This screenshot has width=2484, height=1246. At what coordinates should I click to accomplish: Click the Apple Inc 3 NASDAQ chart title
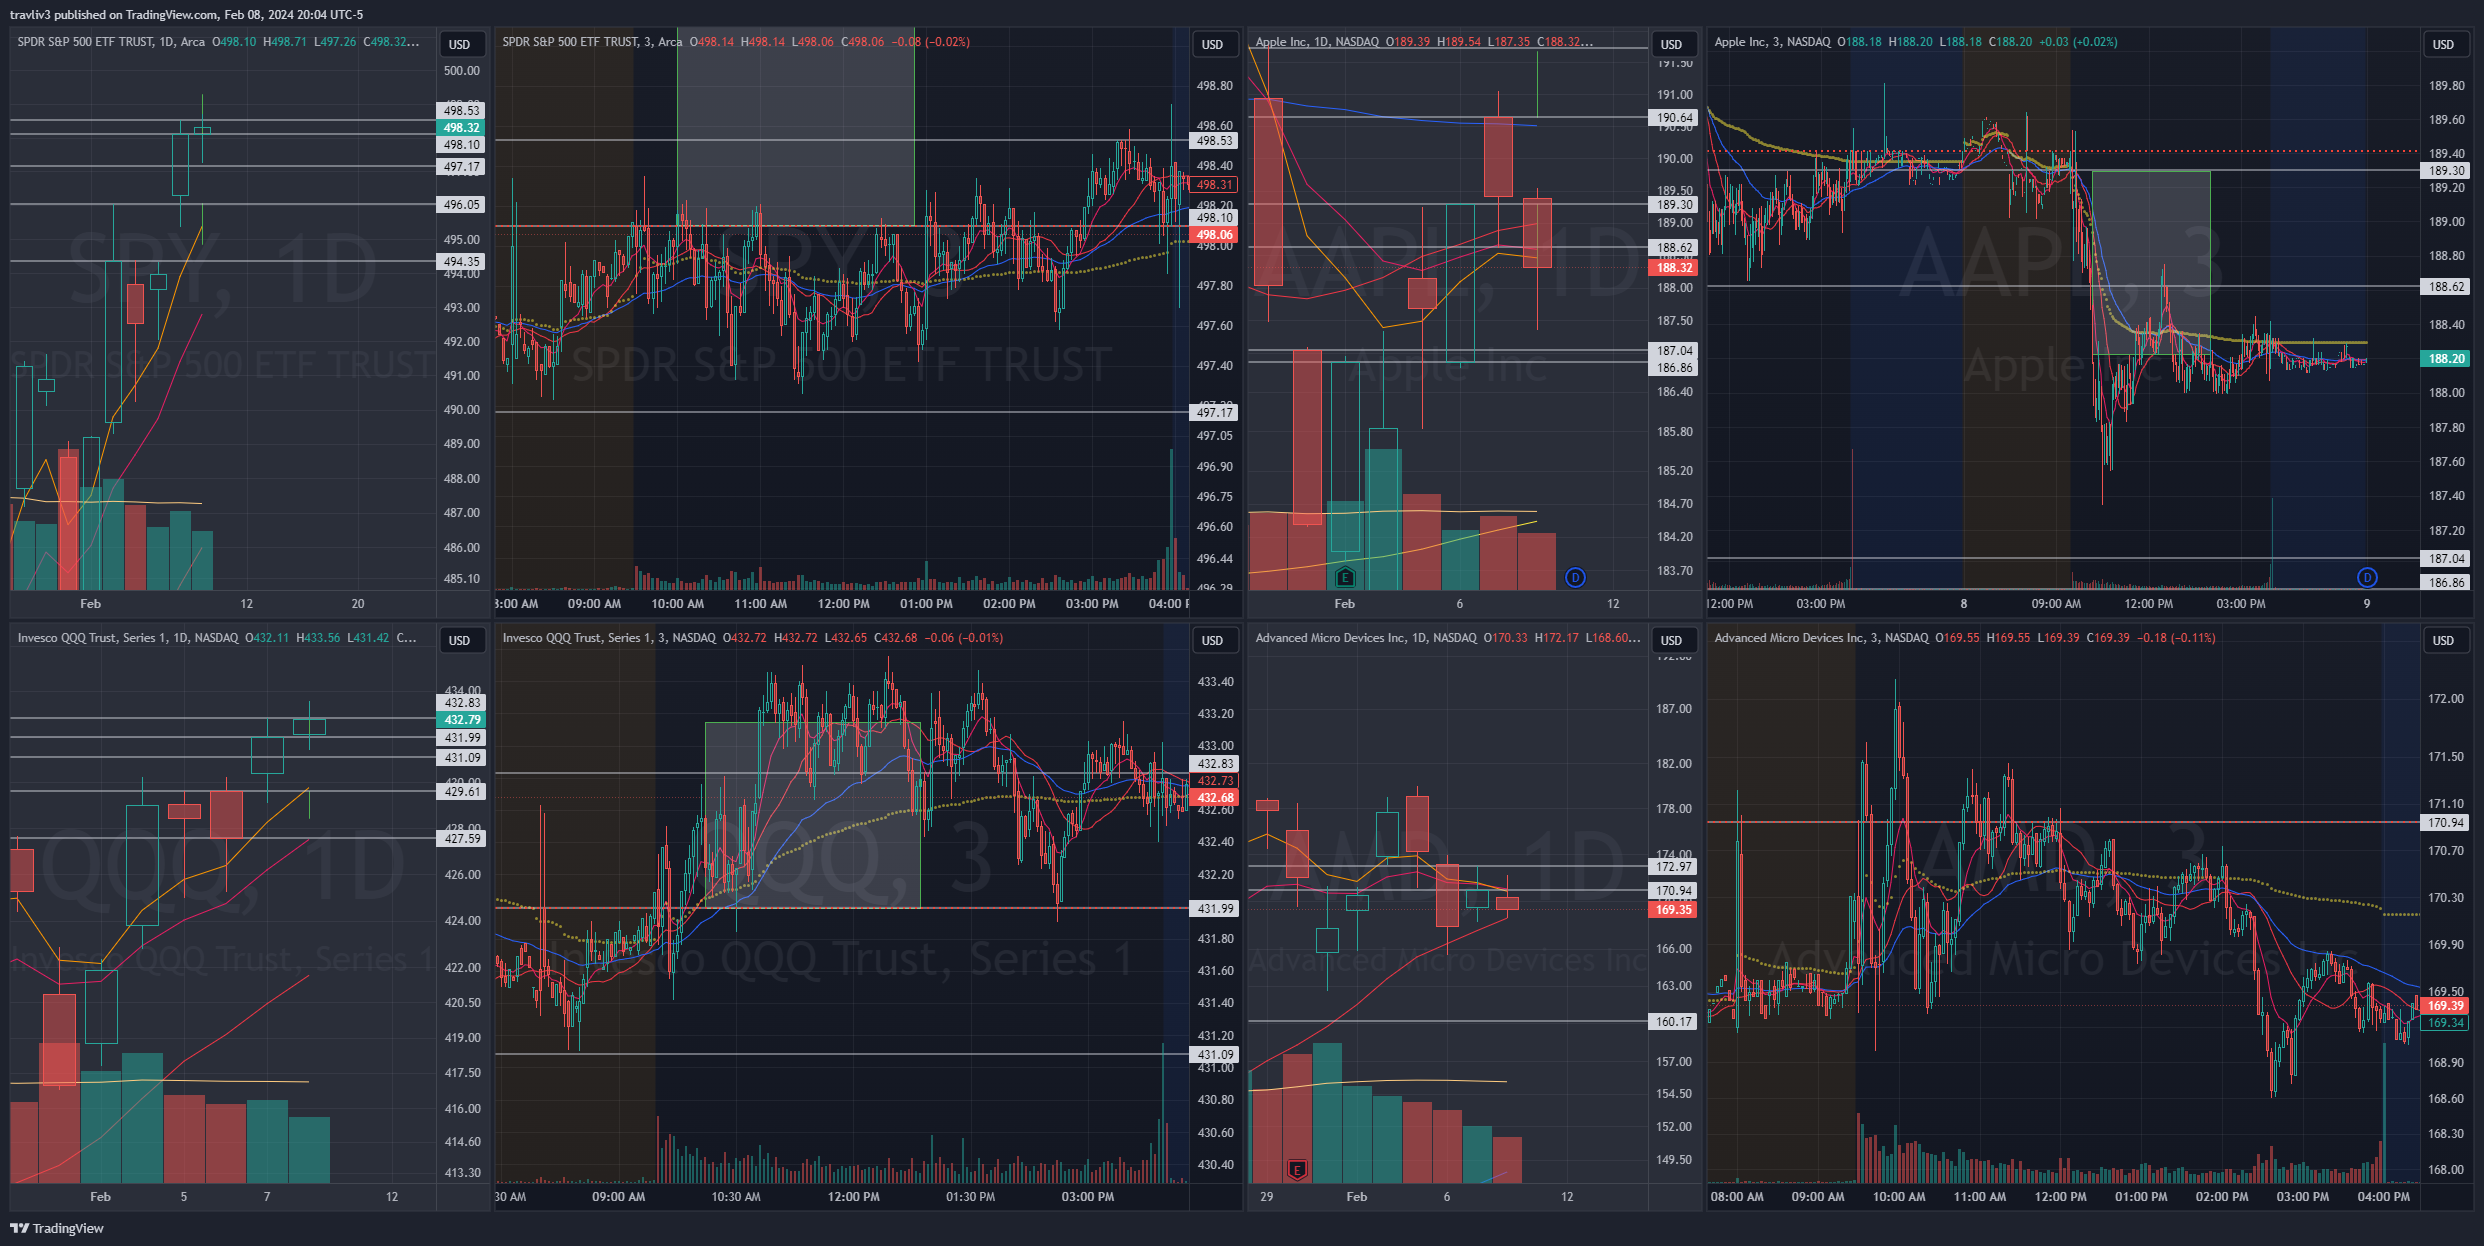pyautogui.click(x=1772, y=42)
